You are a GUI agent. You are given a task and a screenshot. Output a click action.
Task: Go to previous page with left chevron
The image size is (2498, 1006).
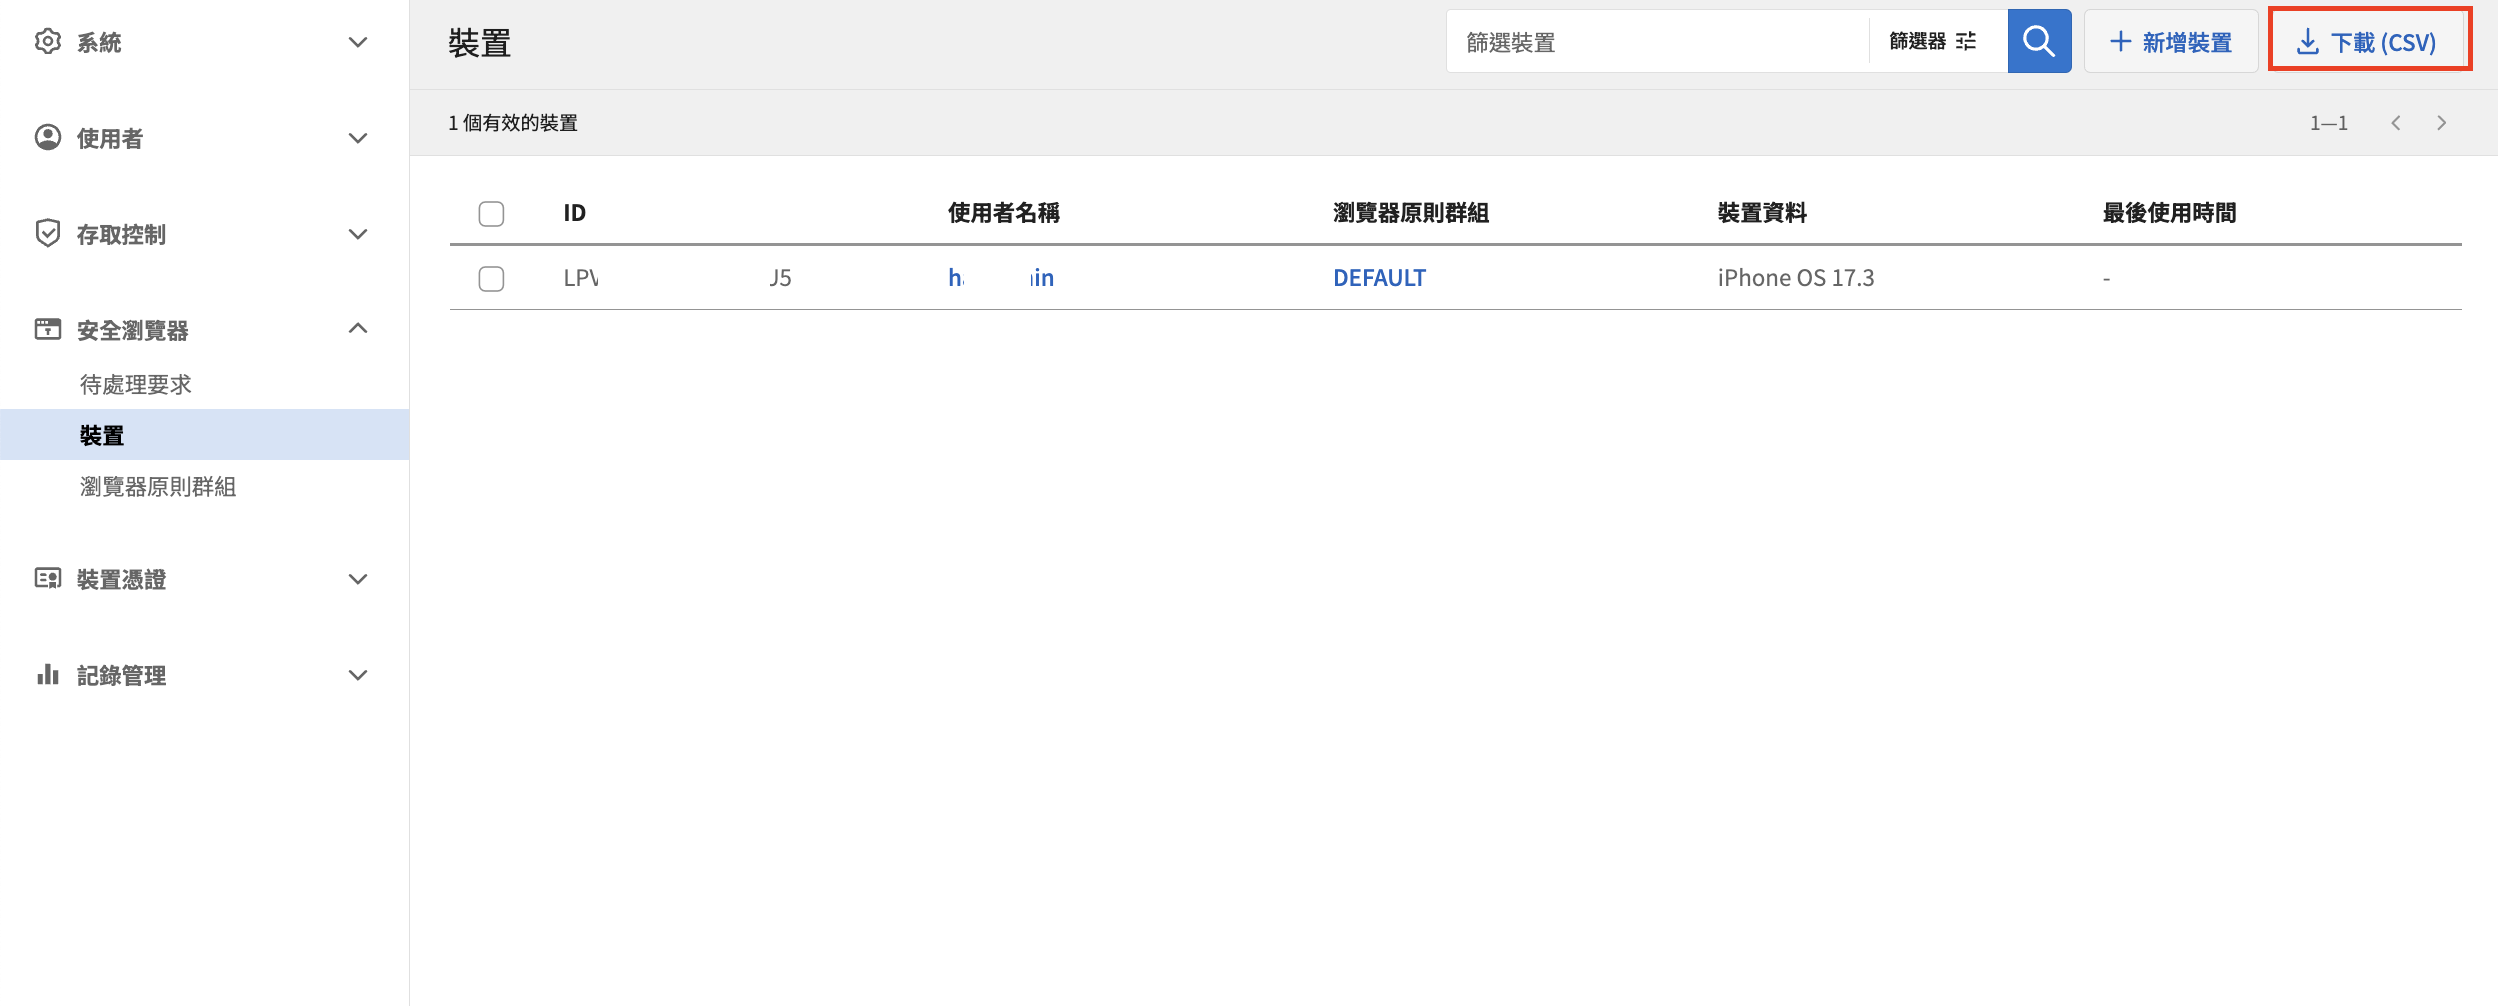2396,123
